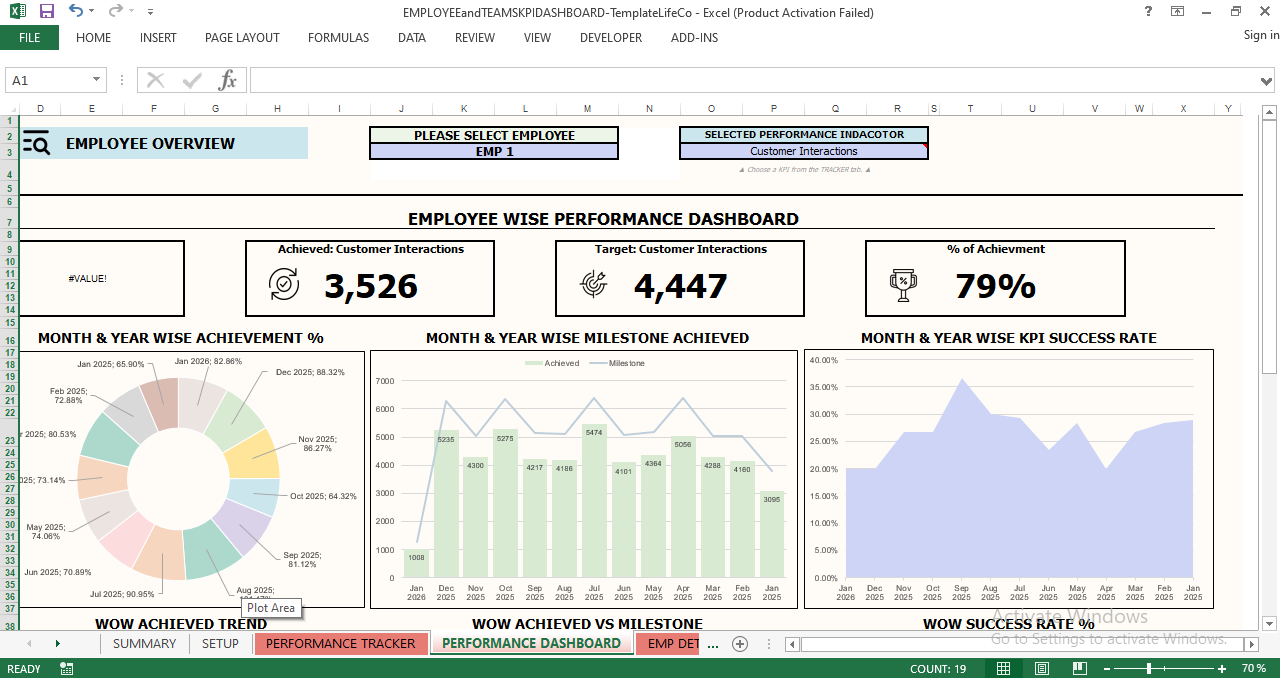This screenshot has width=1280, height=678.
Task: Select column header J
Action: pos(401,108)
